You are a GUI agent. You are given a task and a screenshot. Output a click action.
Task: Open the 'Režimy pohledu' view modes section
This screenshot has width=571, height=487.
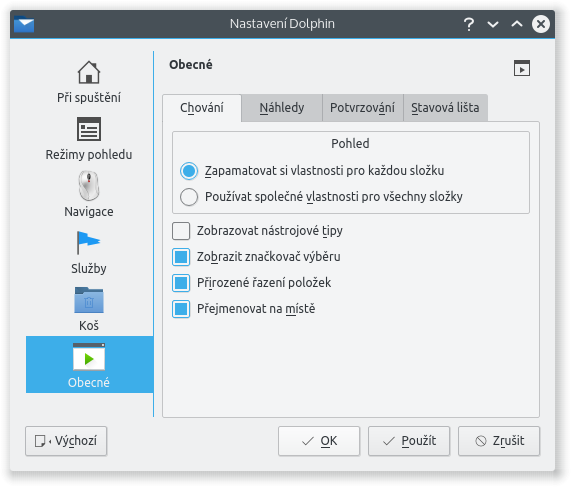(89, 139)
